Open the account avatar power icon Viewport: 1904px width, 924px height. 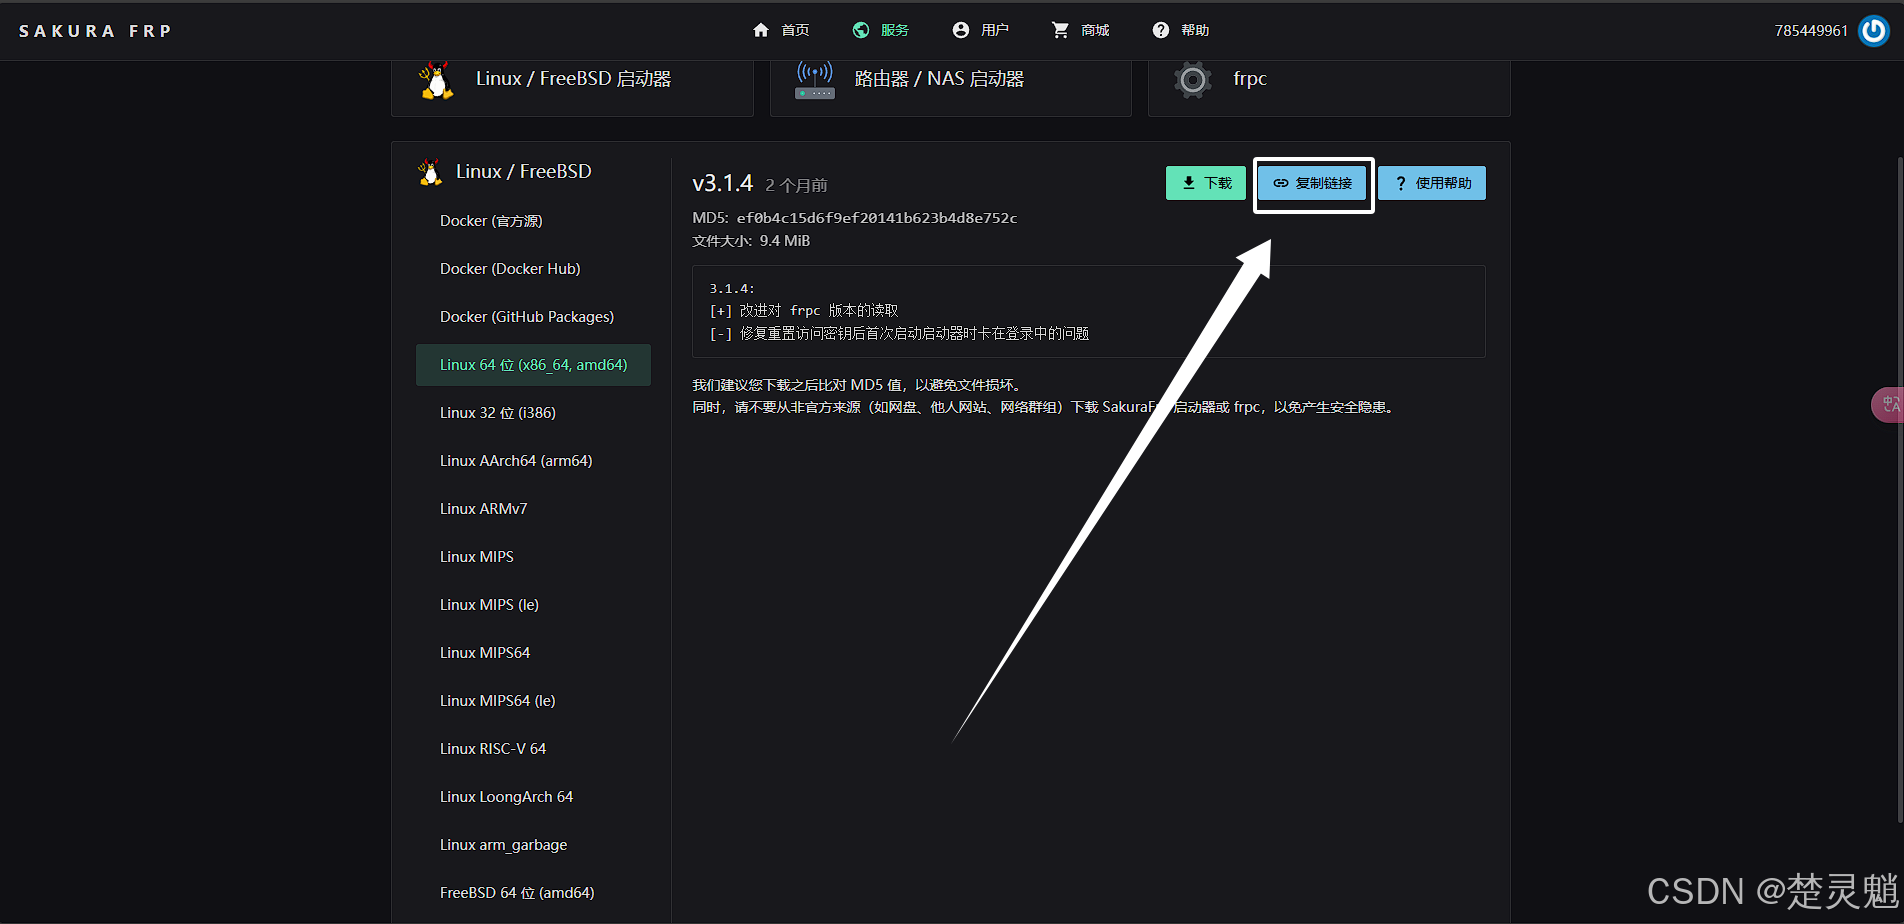point(1873,30)
